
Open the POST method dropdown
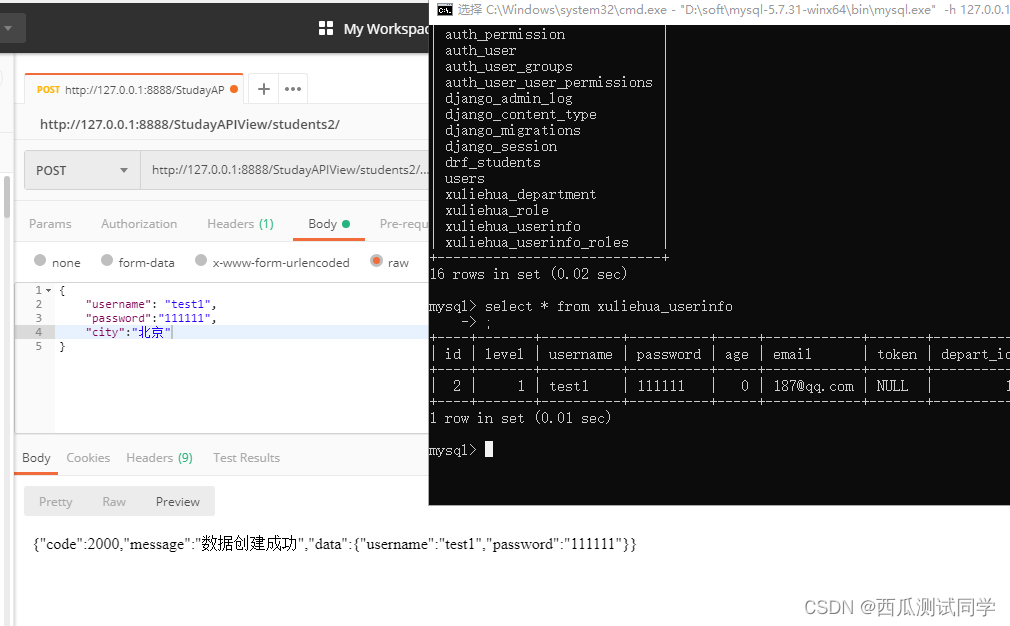[80, 170]
